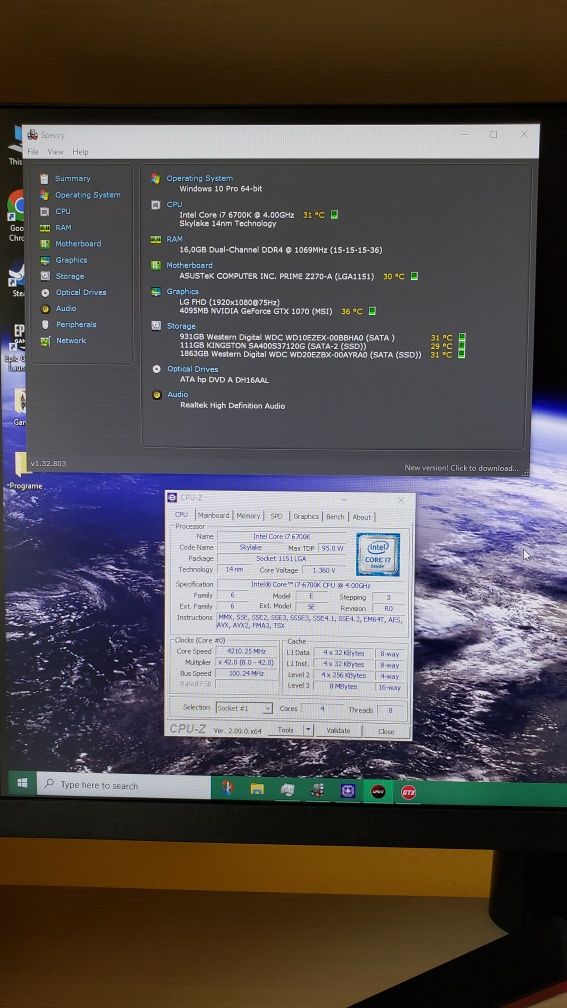
Task: Click the NVIDIA GeForce GTX 1070 line
Action: point(256,311)
